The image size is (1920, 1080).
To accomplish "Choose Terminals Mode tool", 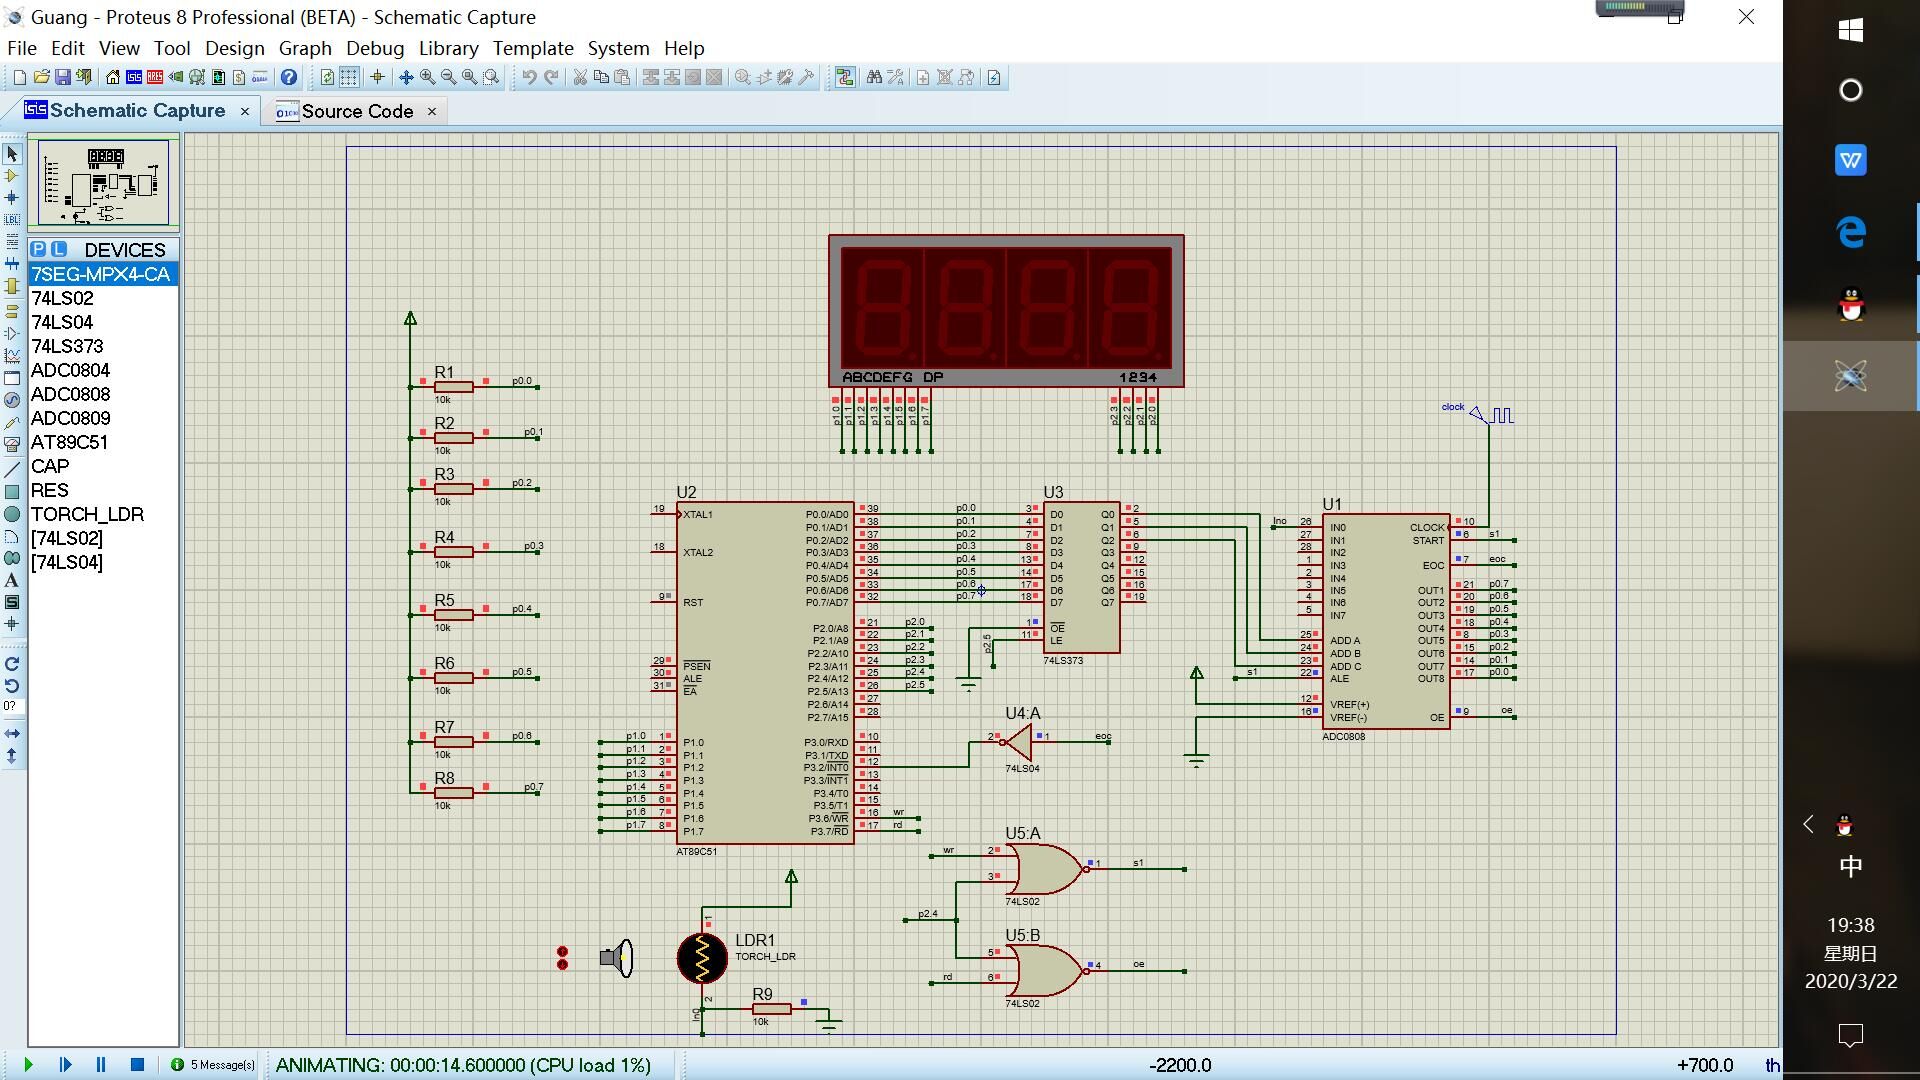I will pyautogui.click(x=12, y=312).
